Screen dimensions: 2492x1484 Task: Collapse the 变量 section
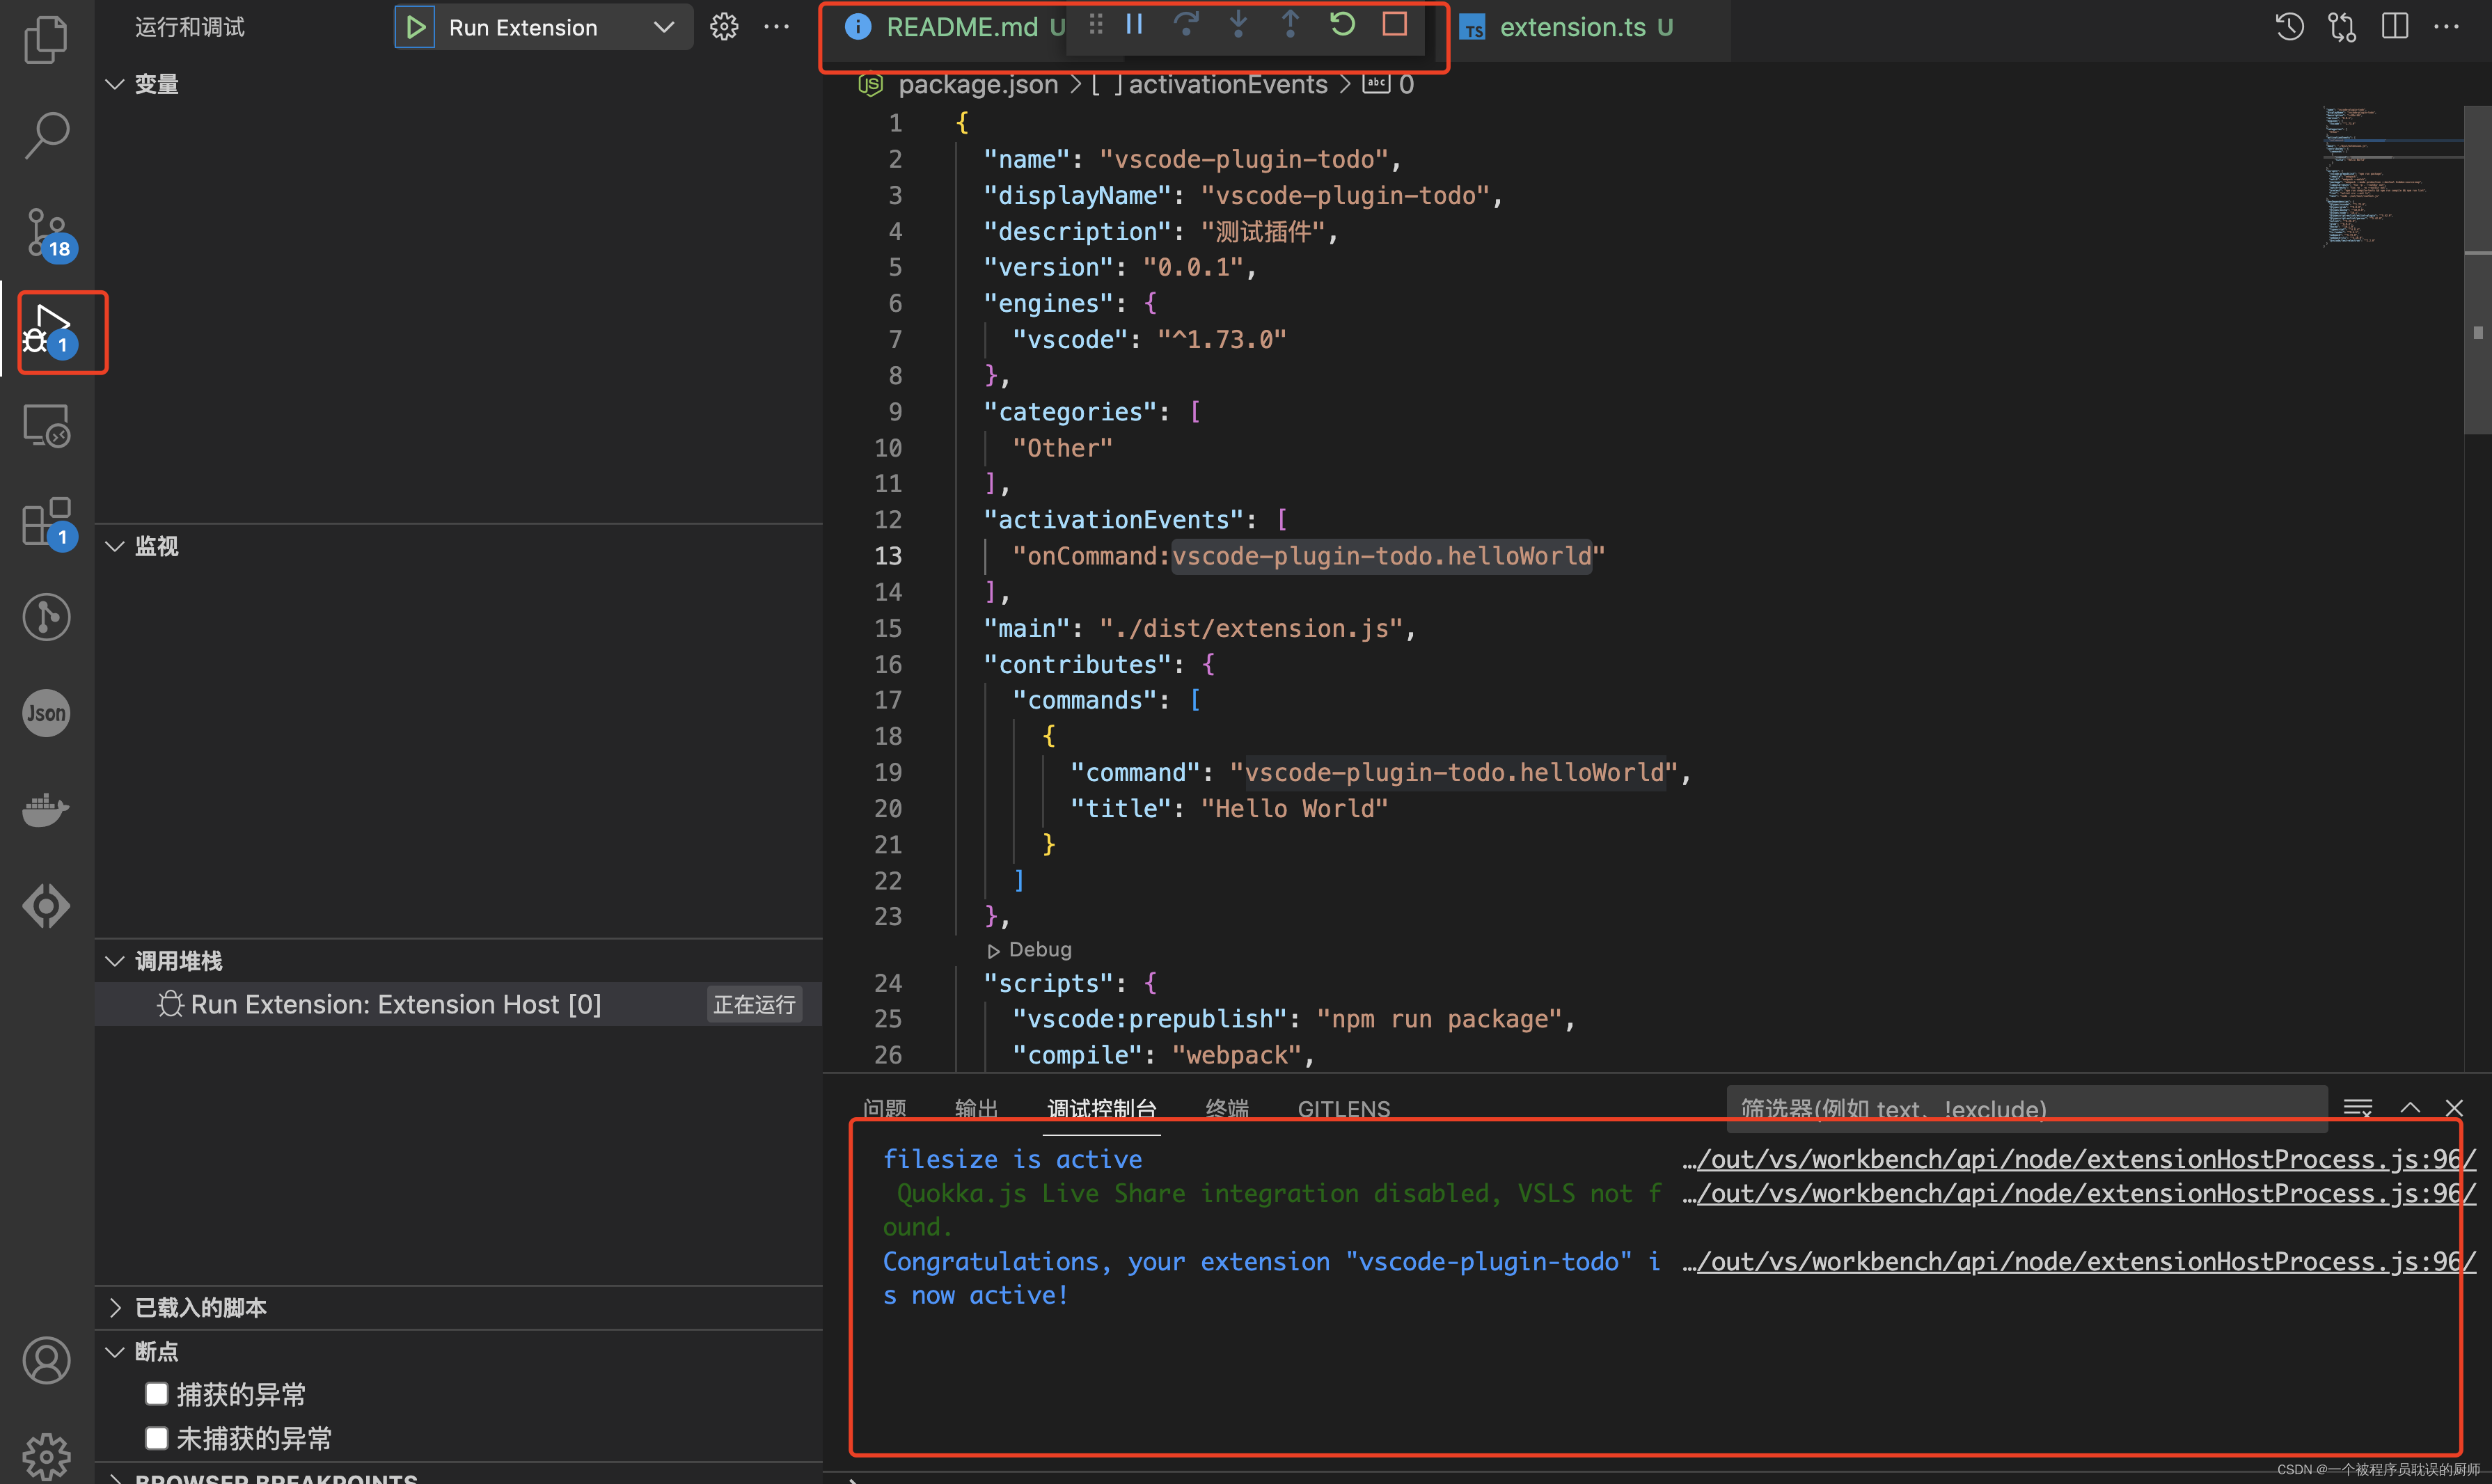(115, 84)
